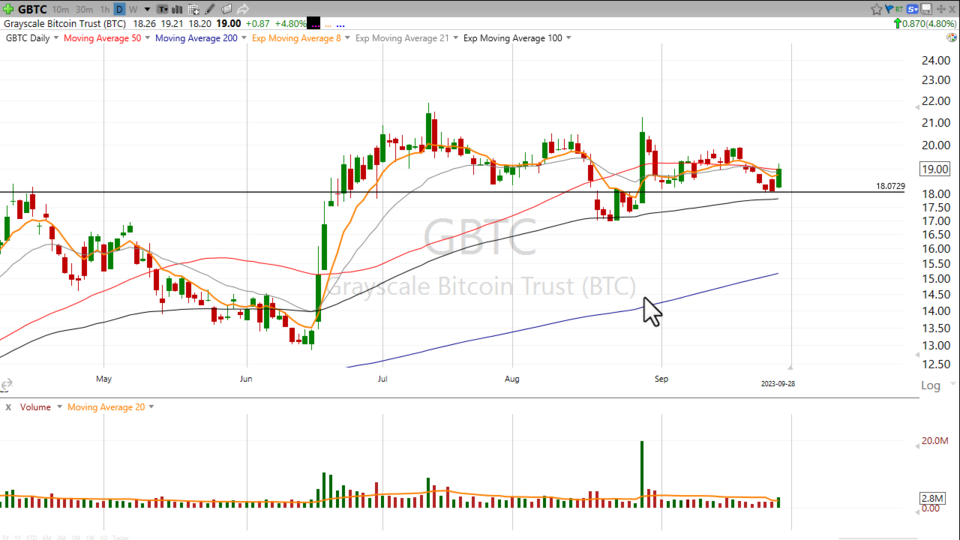Open Moving Average 50 dropdown
Viewport: 960px width, 540px height.
(147, 38)
